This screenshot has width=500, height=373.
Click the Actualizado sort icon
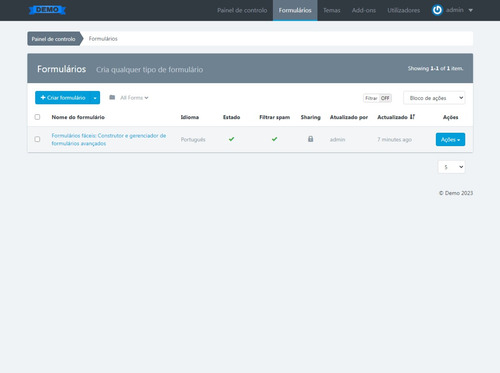click(412, 117)
